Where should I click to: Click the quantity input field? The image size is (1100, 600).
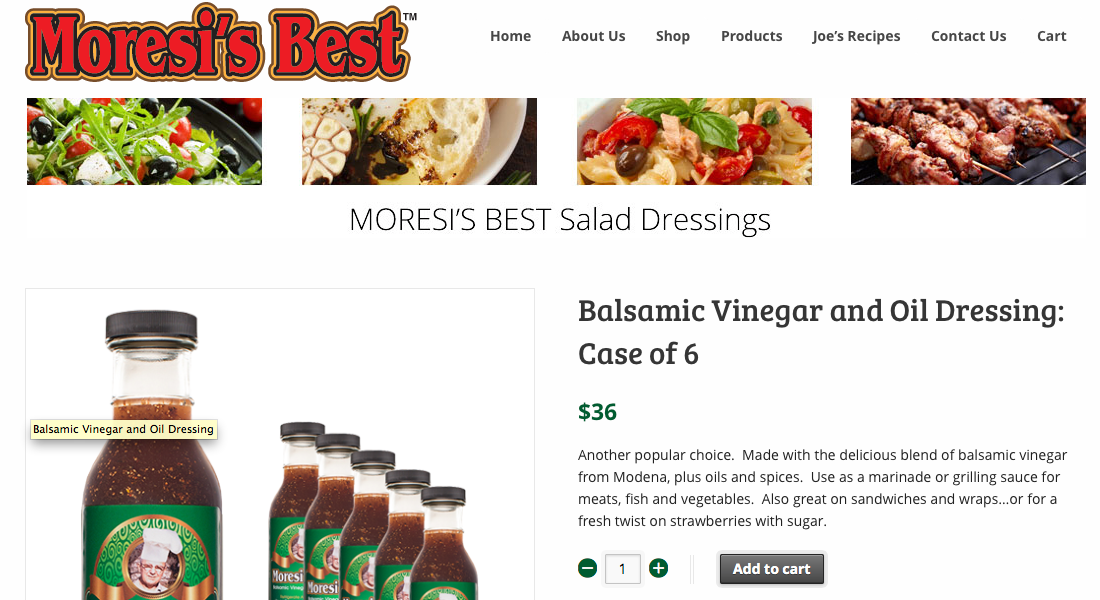[622, 568]
